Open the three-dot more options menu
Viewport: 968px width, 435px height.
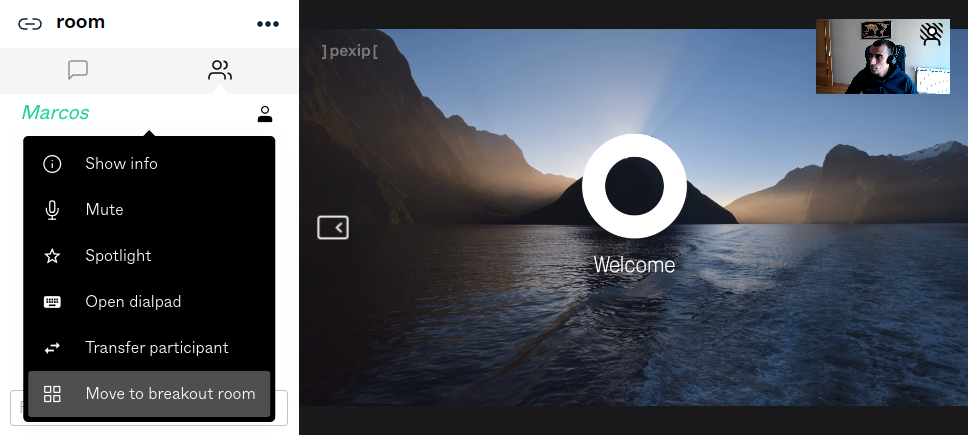[267, 23]
